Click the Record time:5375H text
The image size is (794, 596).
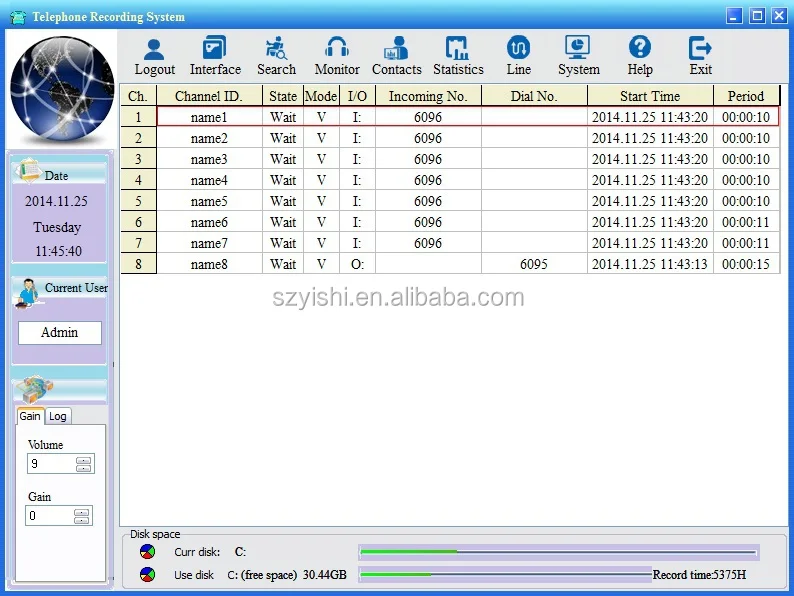(x=699, y=575)
